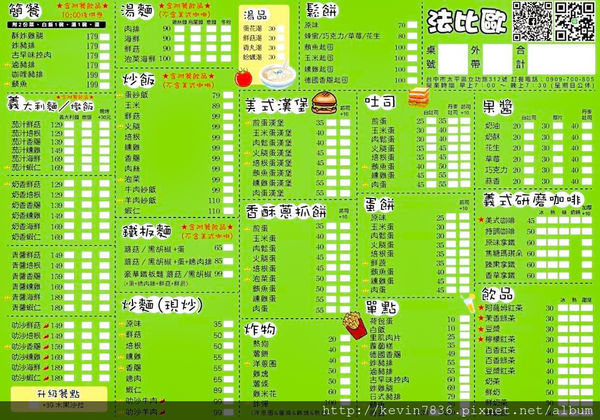Click the toast sandwich icon beside 吐司
The height and width of the screenshot is (420, 600).
pyautogui.click(x=418, y=96)
